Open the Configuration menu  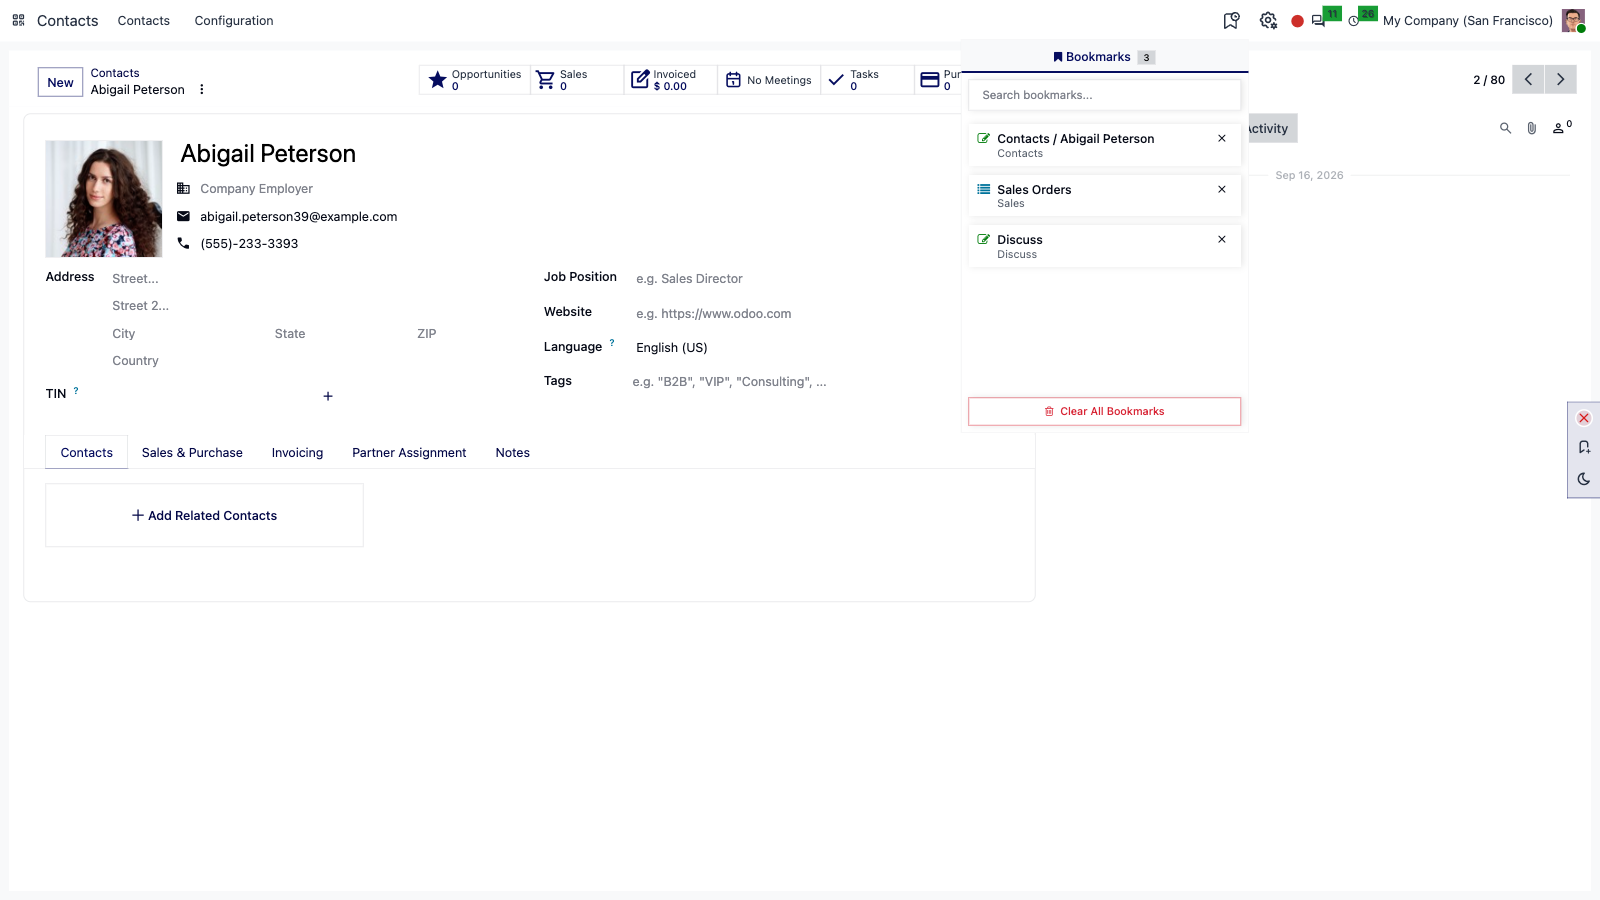pyautogui.click(x=234, y=20)
